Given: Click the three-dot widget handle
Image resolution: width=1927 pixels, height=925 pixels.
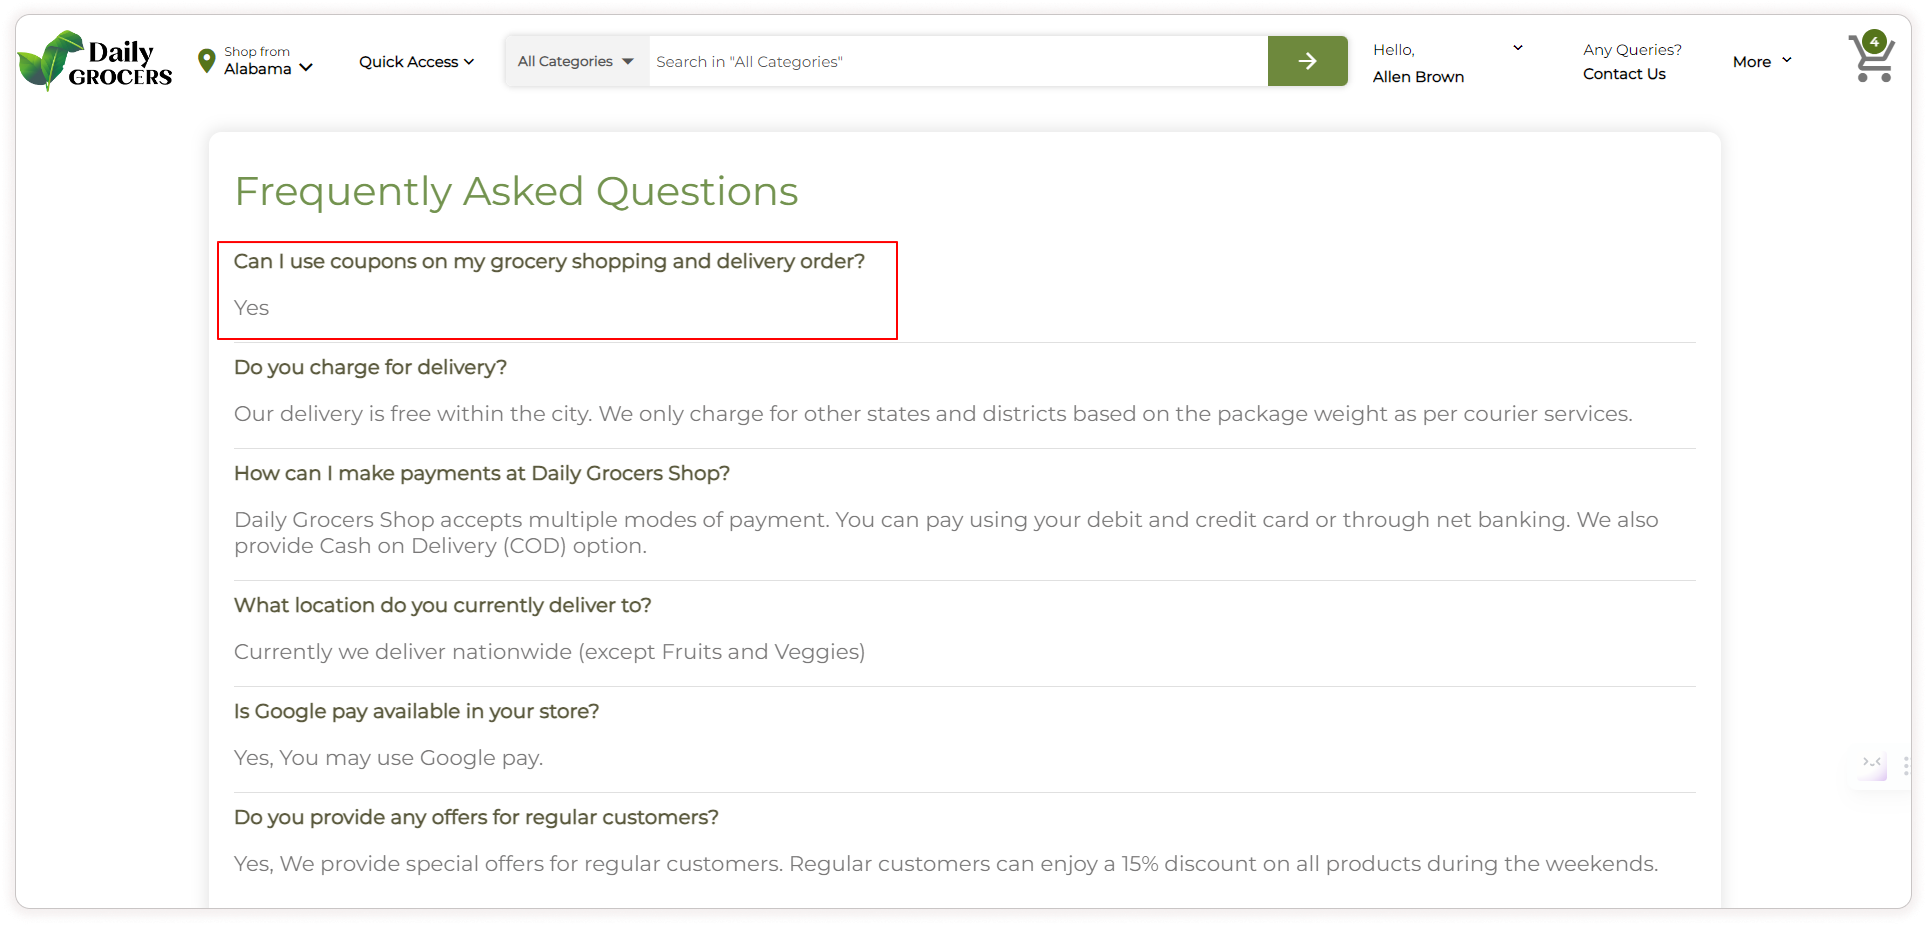Looking at the screenshot, I should tap(1906, 766).
